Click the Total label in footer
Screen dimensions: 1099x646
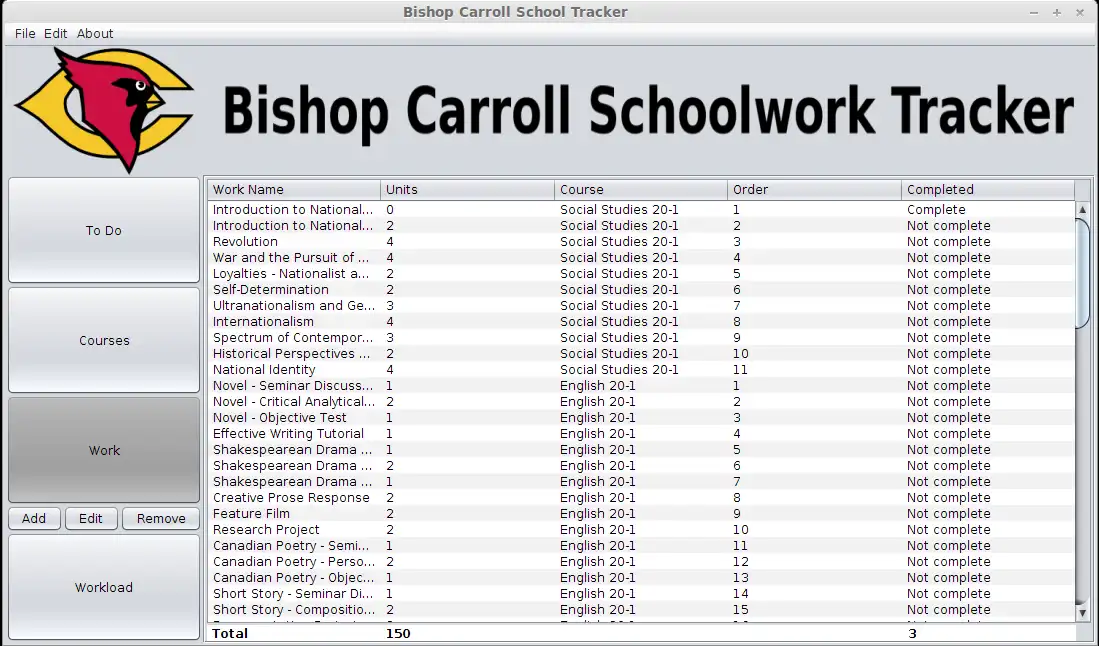[230, 633]
